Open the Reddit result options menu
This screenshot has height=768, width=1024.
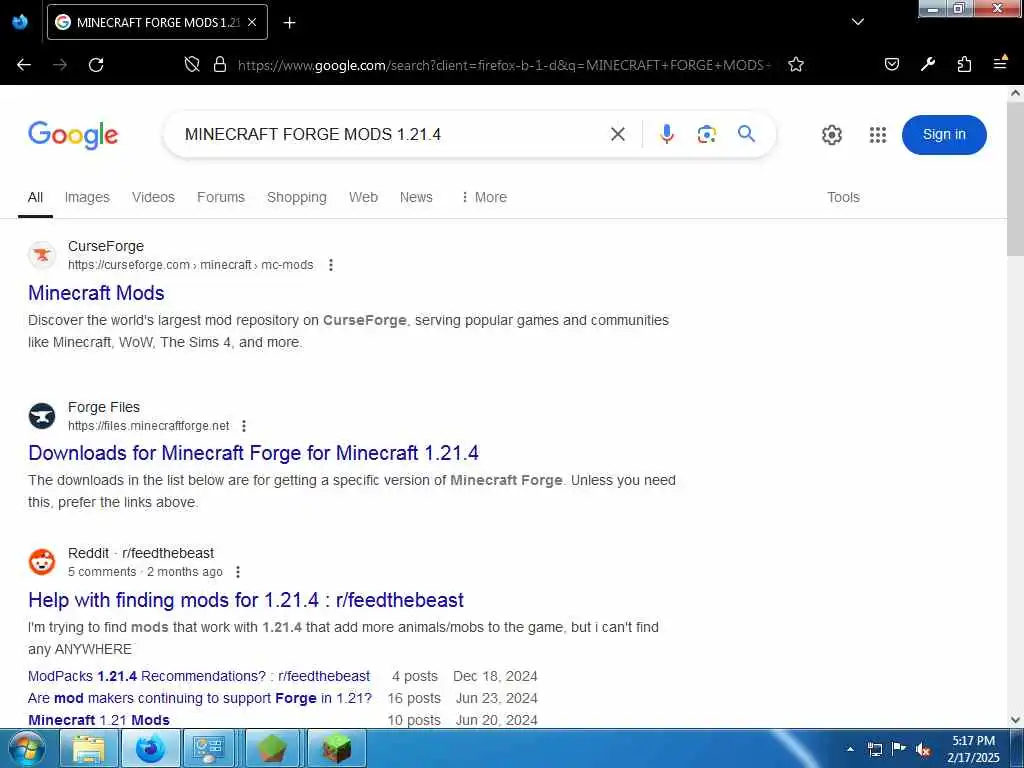pyautogui.click(x=238, y=572)
